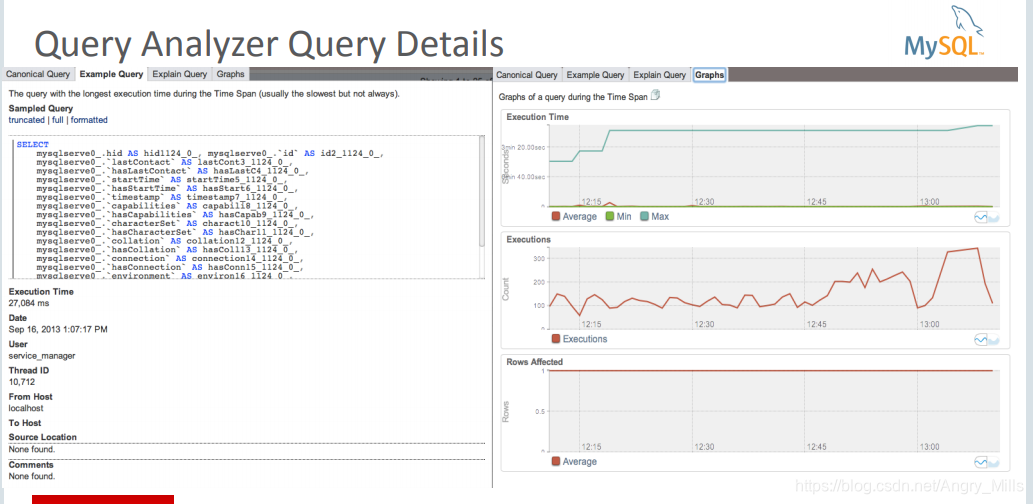
Task: Toggle the Max series in Execution Time legend
Action: 654,216
